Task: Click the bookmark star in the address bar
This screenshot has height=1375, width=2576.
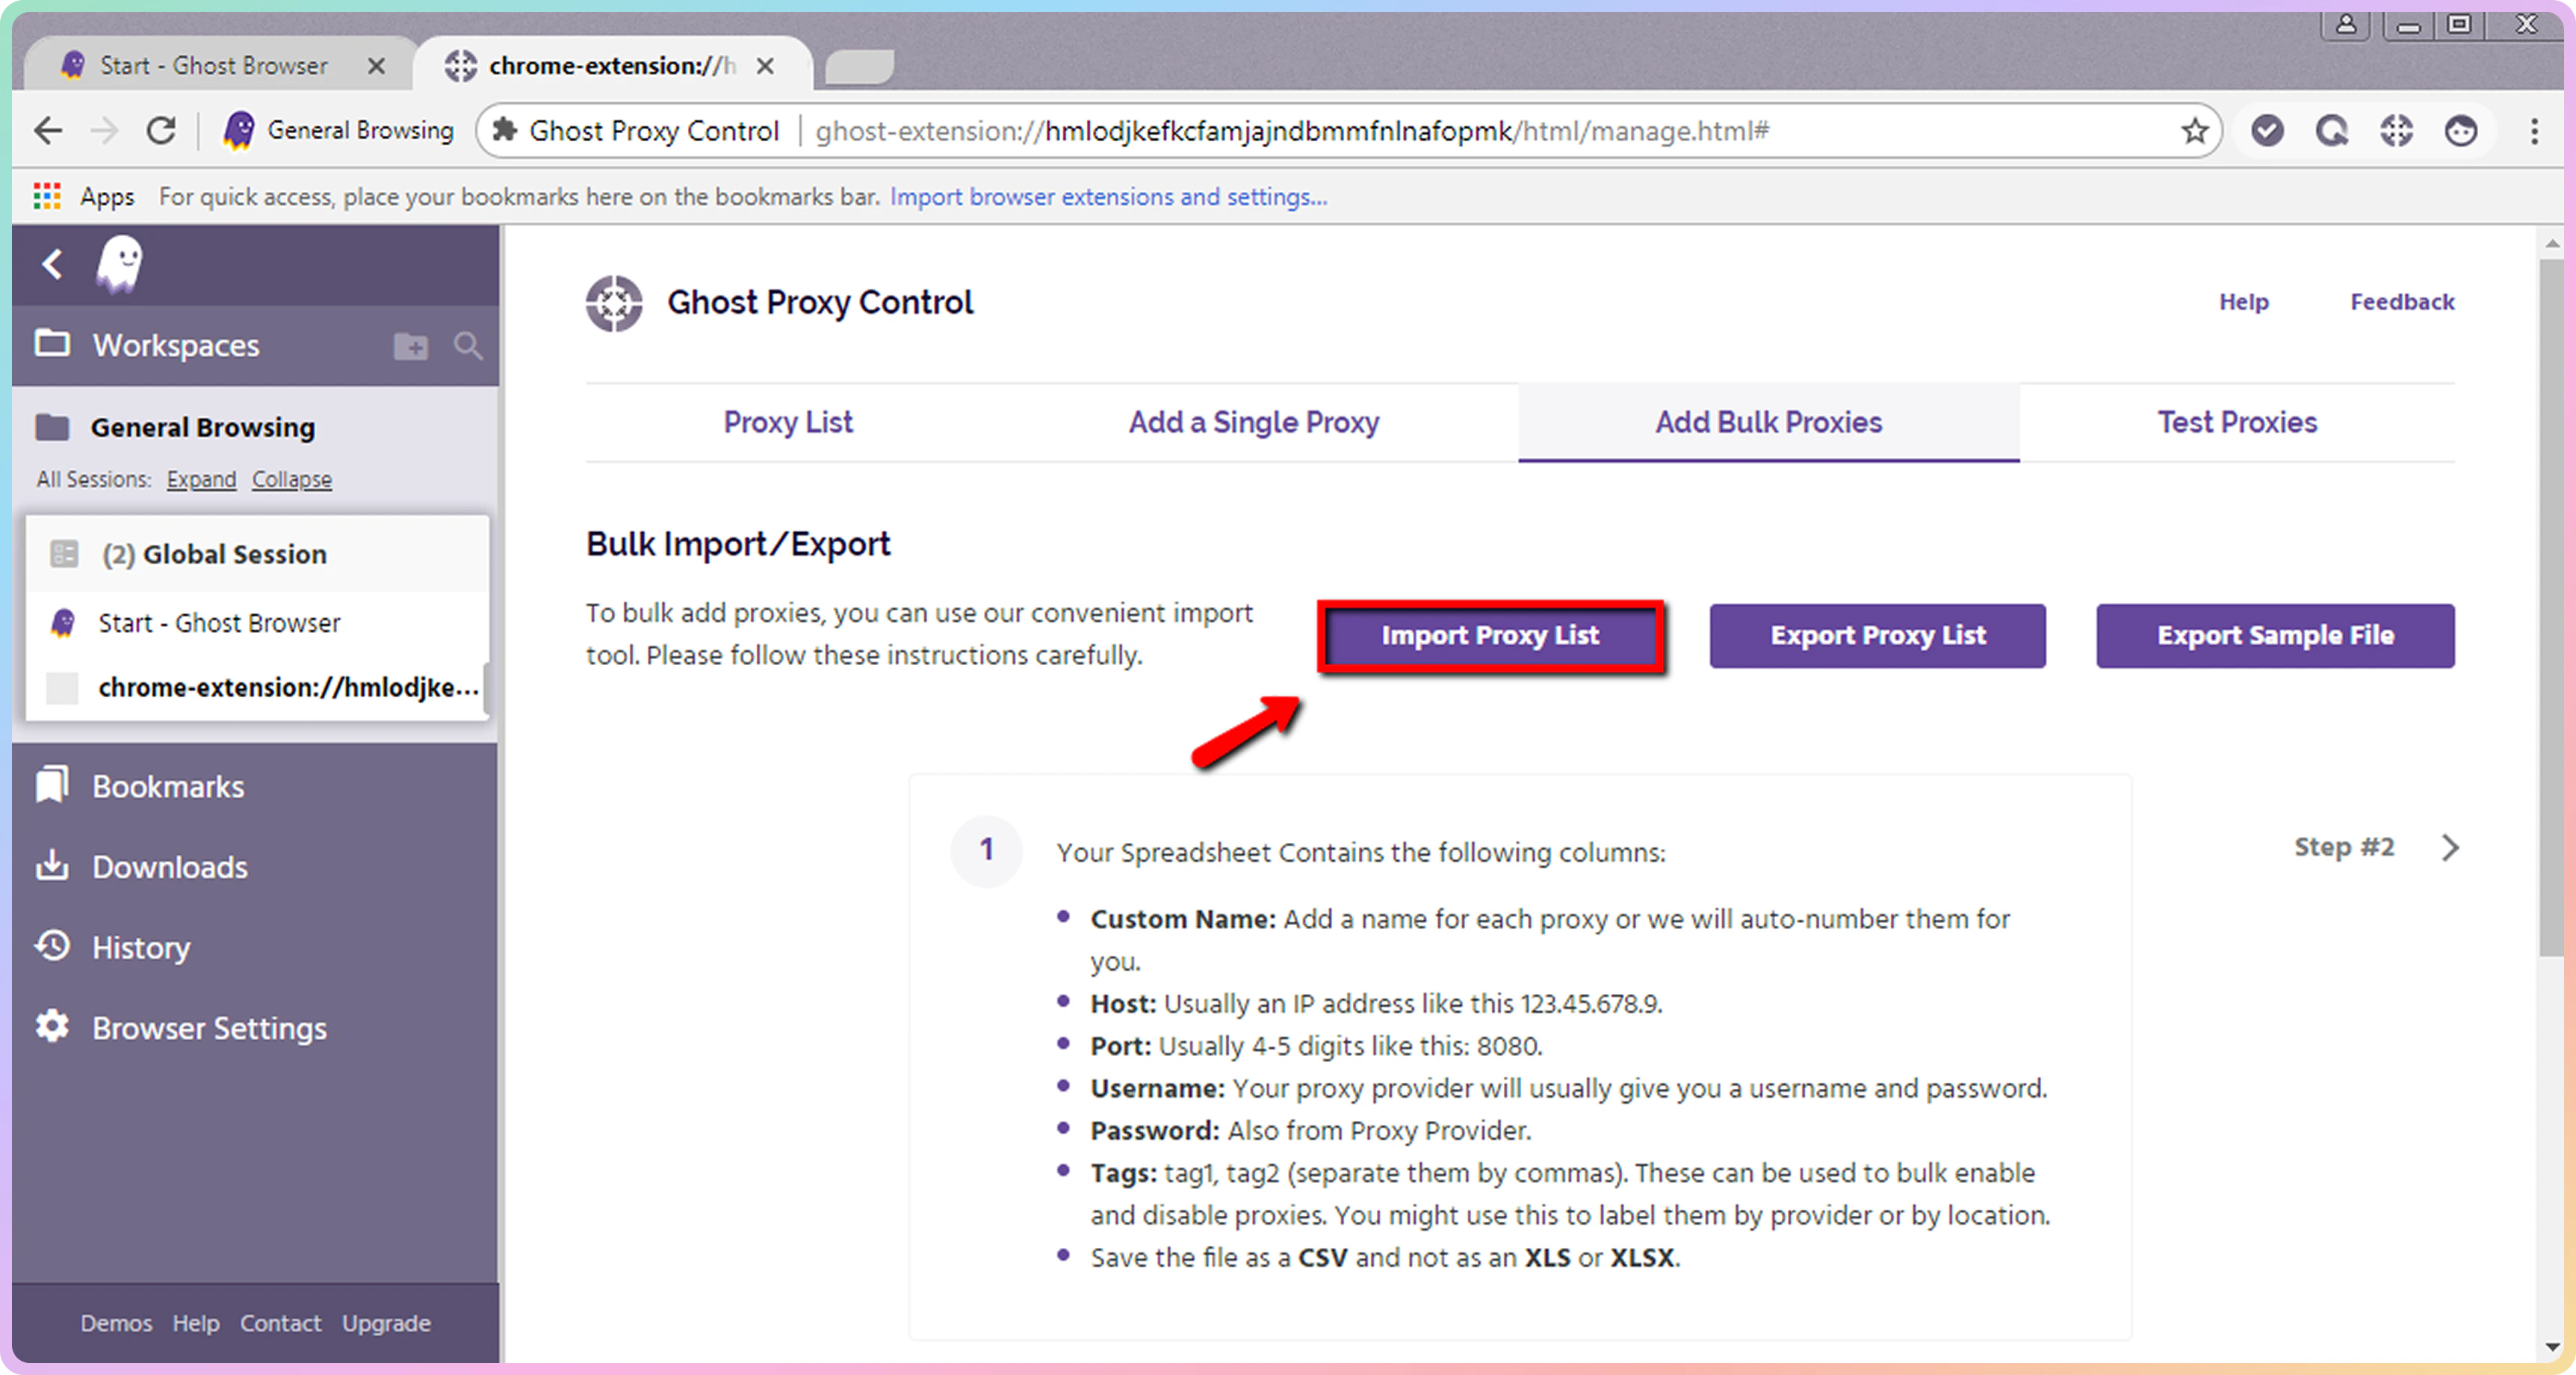Action: tap(2194, 131)
